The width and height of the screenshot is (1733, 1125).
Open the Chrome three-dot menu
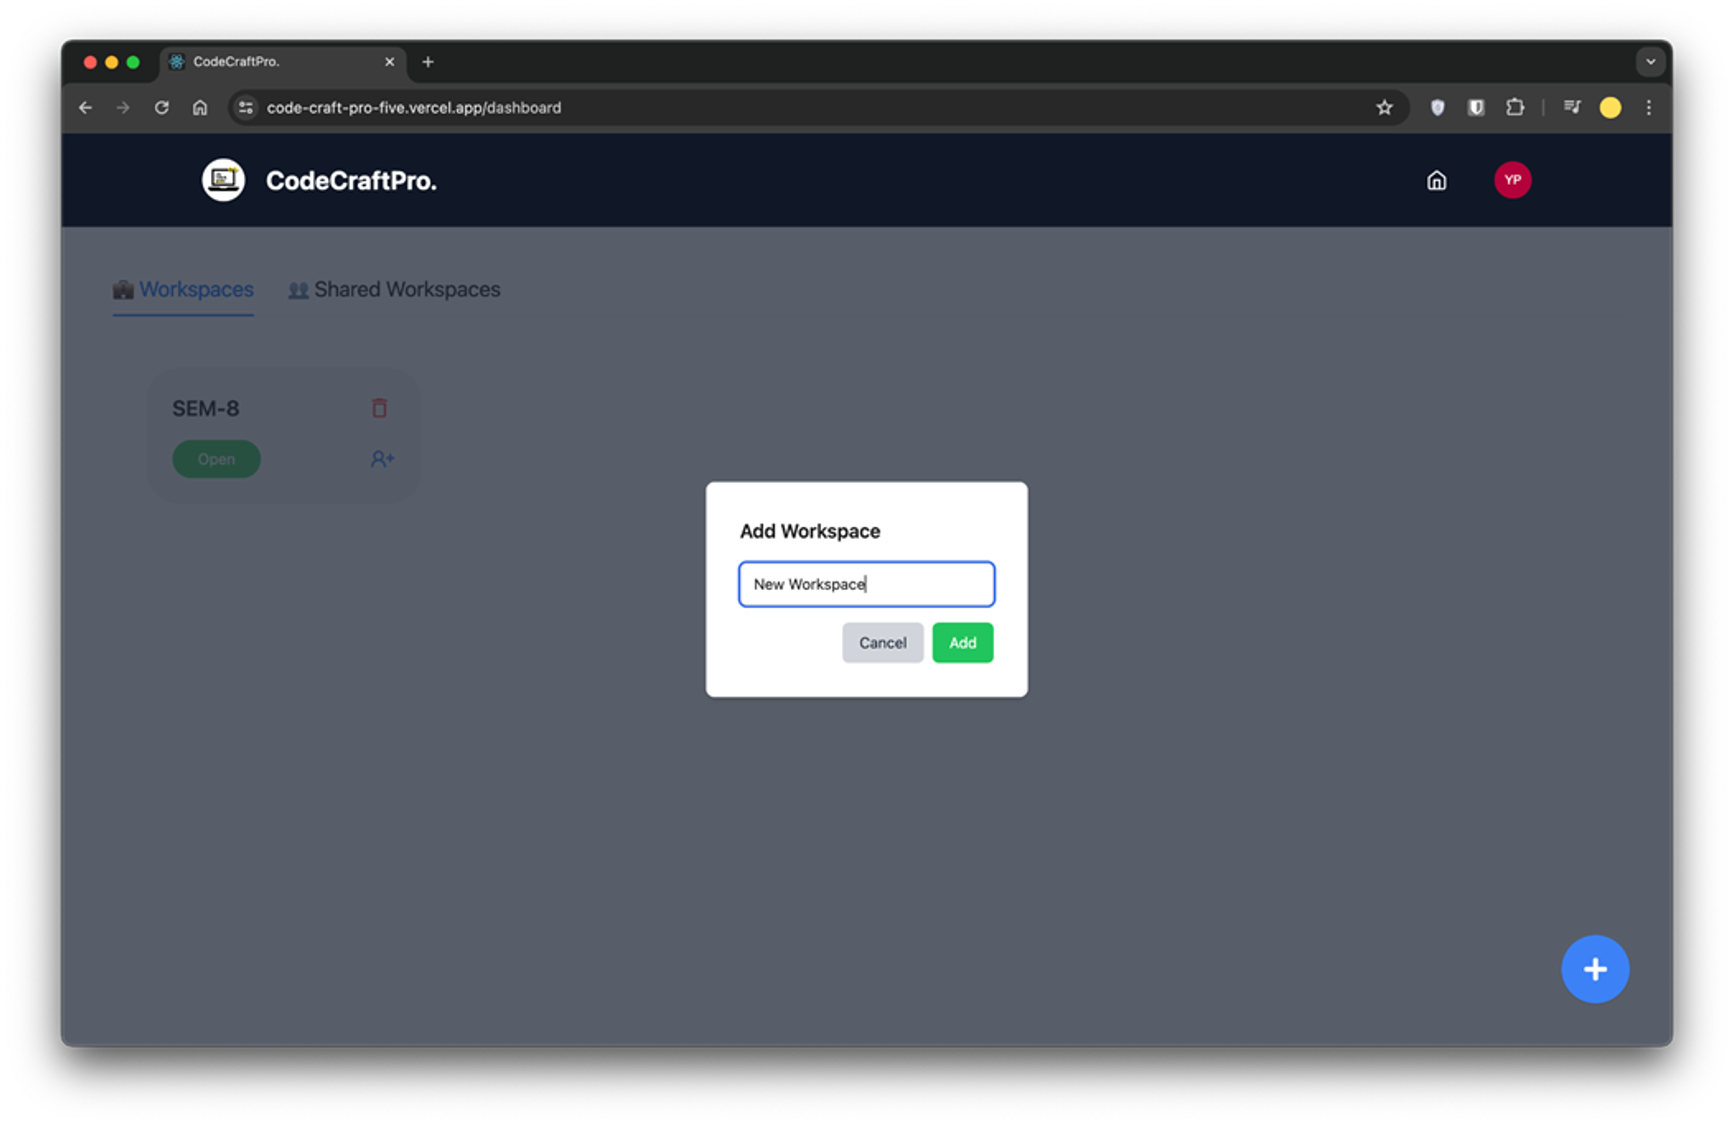coord(1649,108)
